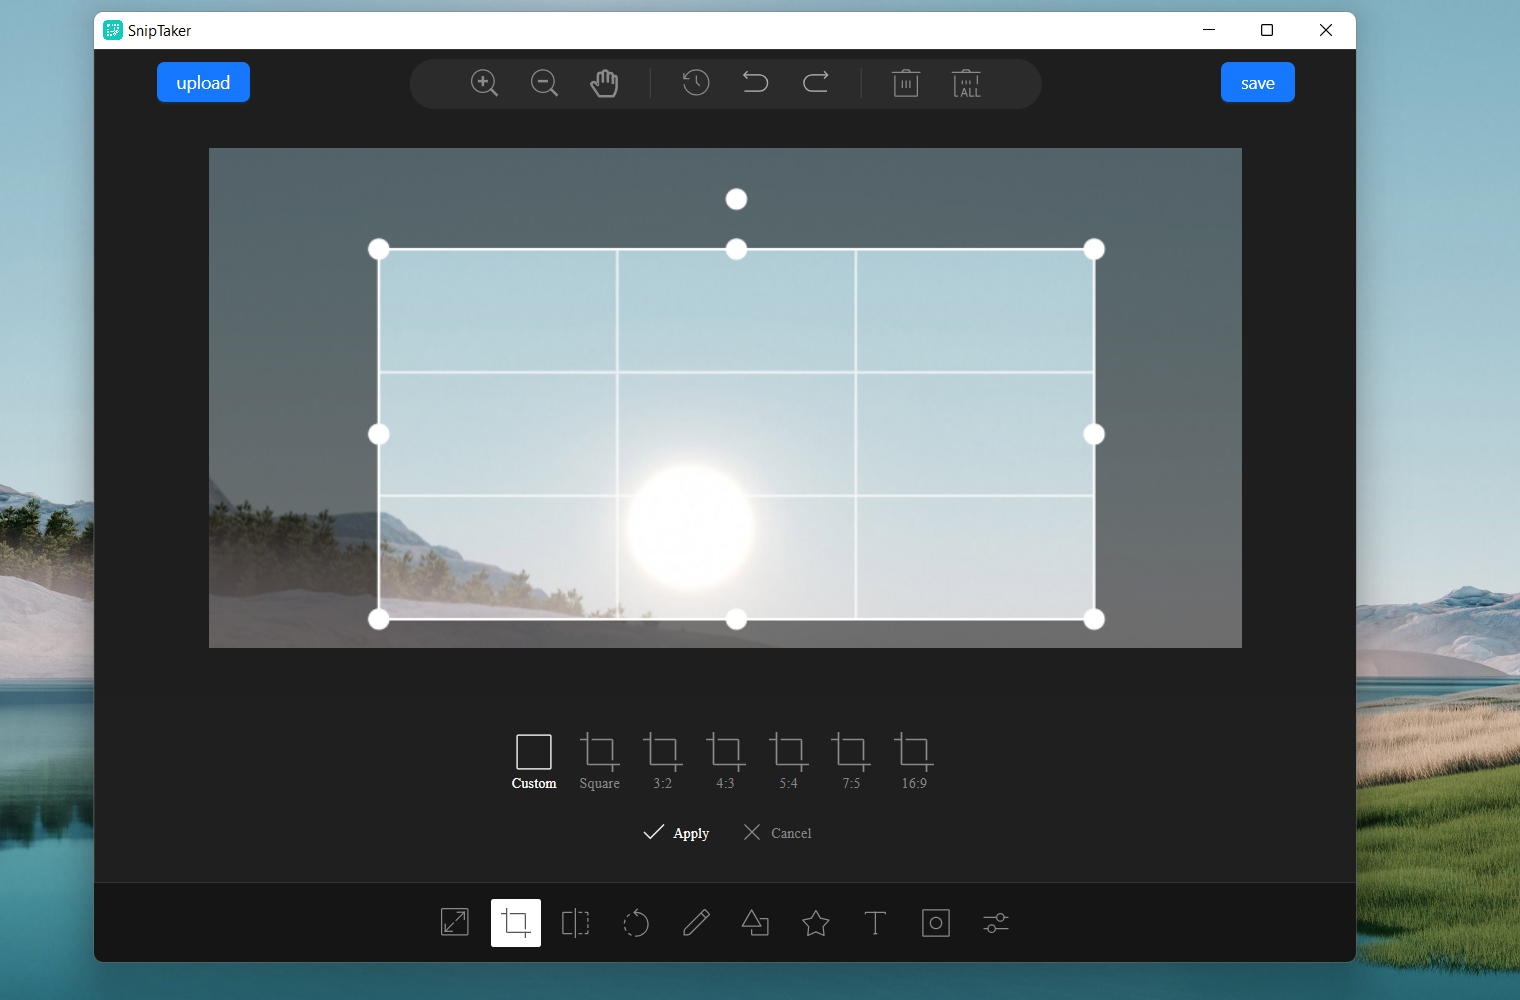Click the save button
The width and height of the screenshot is (1520, 1000).
[x=1258, y=82]
